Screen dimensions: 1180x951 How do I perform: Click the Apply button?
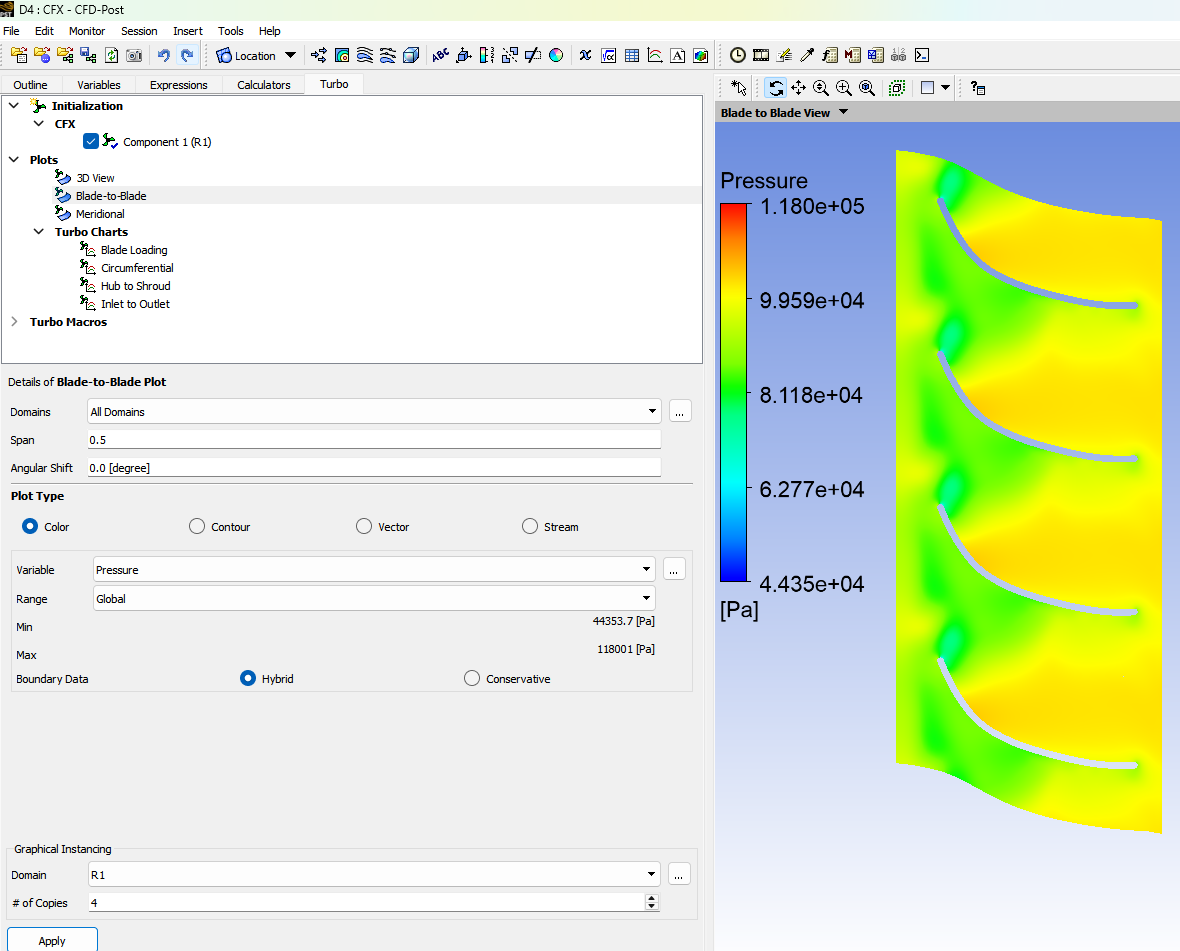point(52,940)
